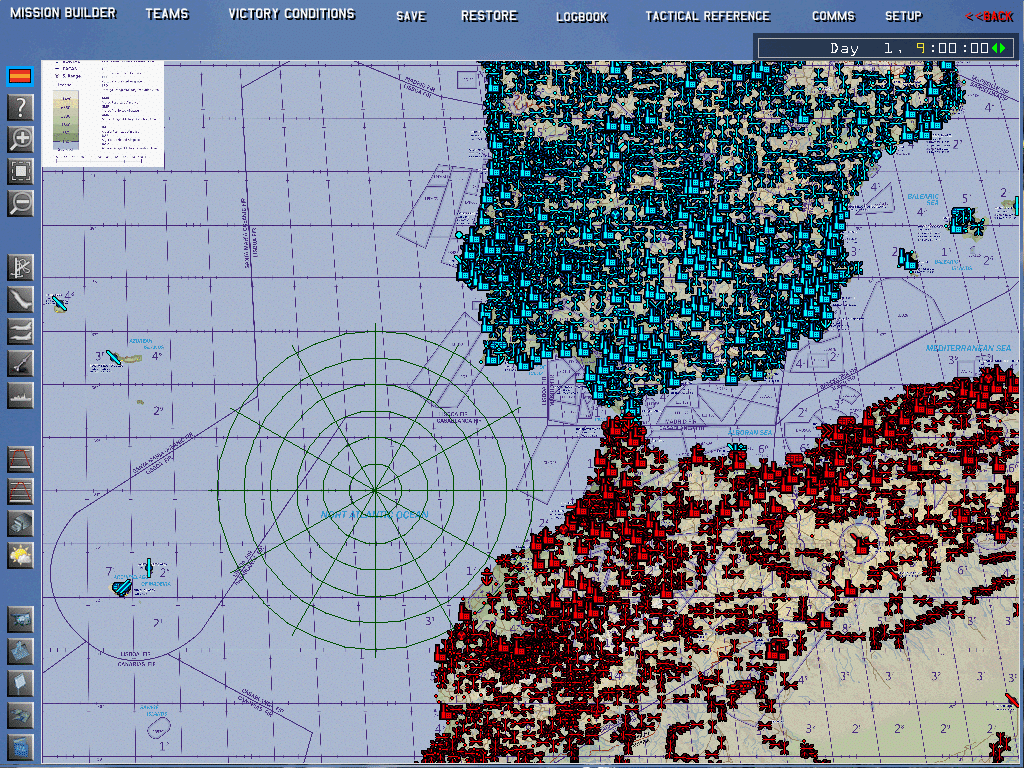
Task: Select the single aircraft flight tool
Action: pos(20,299)
